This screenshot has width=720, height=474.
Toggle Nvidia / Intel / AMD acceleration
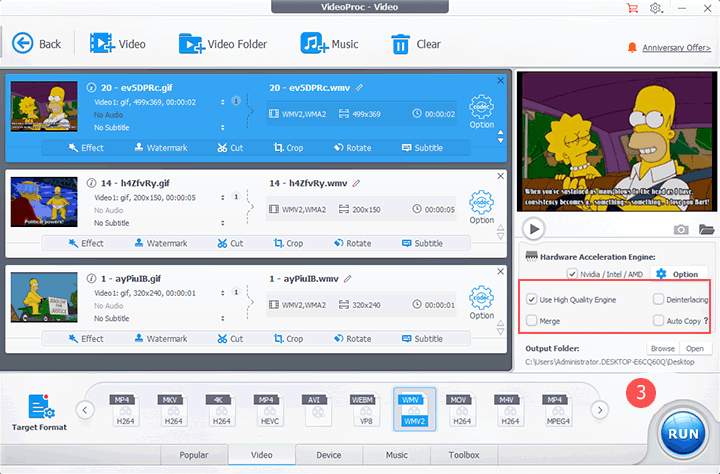click(572, 274)
